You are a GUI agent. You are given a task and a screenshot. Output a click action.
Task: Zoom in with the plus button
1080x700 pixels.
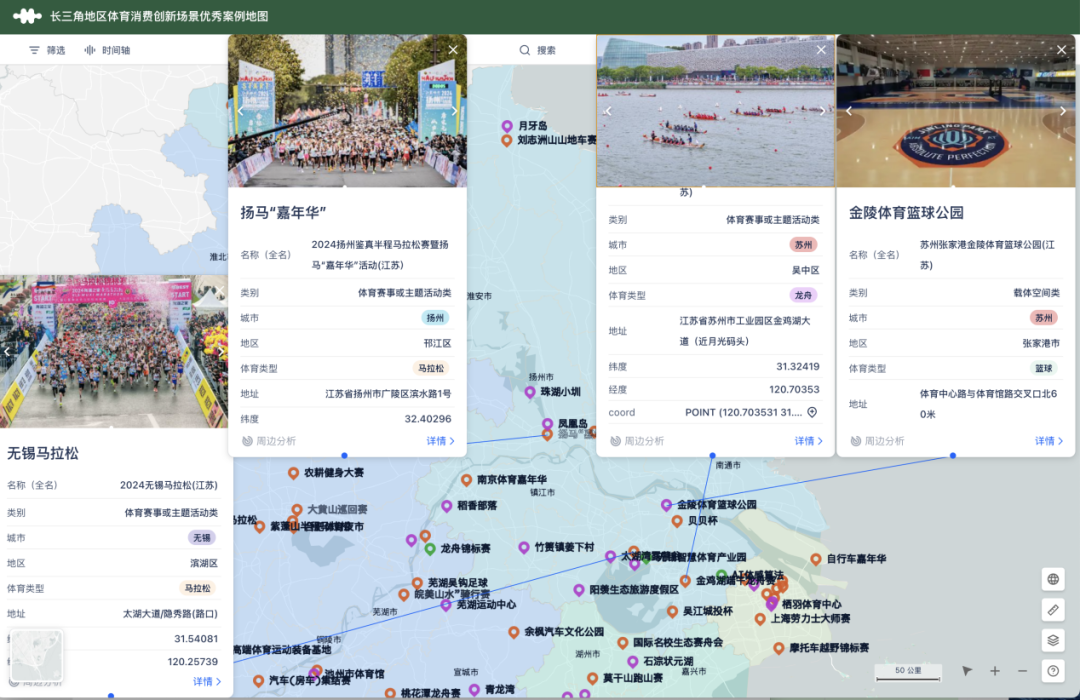(x=995, y=671)
